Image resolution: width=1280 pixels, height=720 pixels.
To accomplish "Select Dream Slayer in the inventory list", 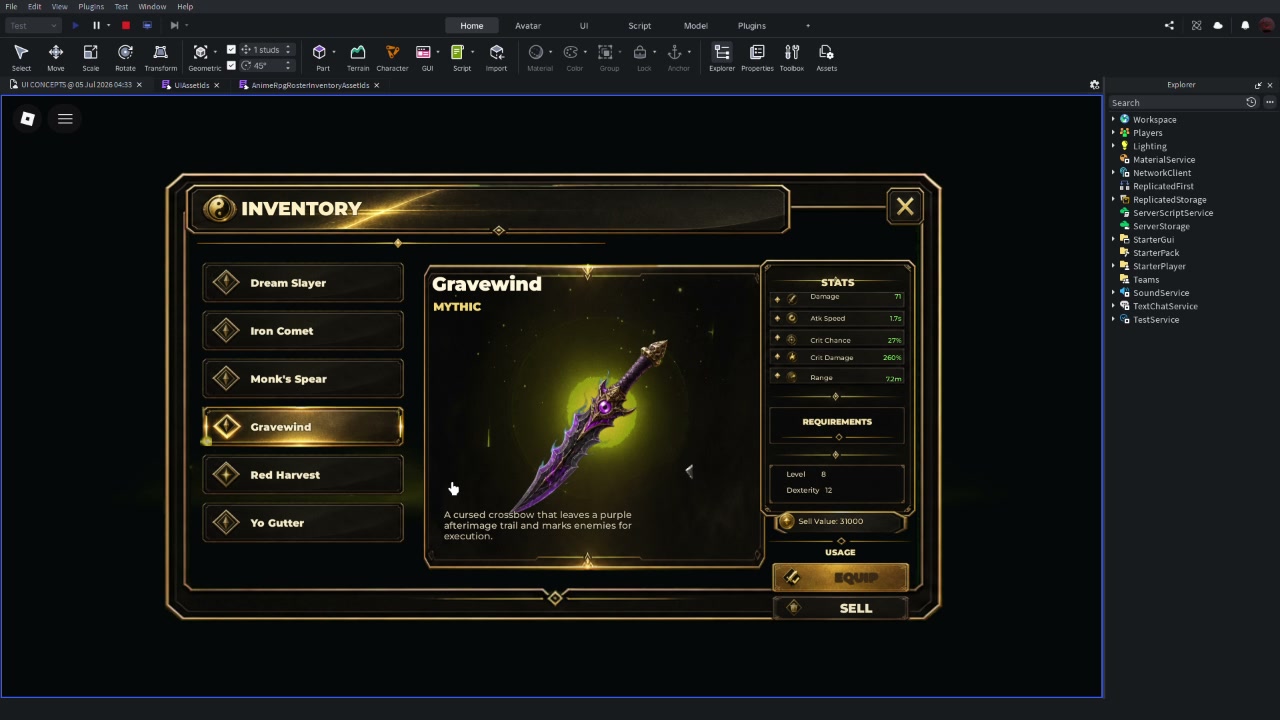I will tap(303, 283).
